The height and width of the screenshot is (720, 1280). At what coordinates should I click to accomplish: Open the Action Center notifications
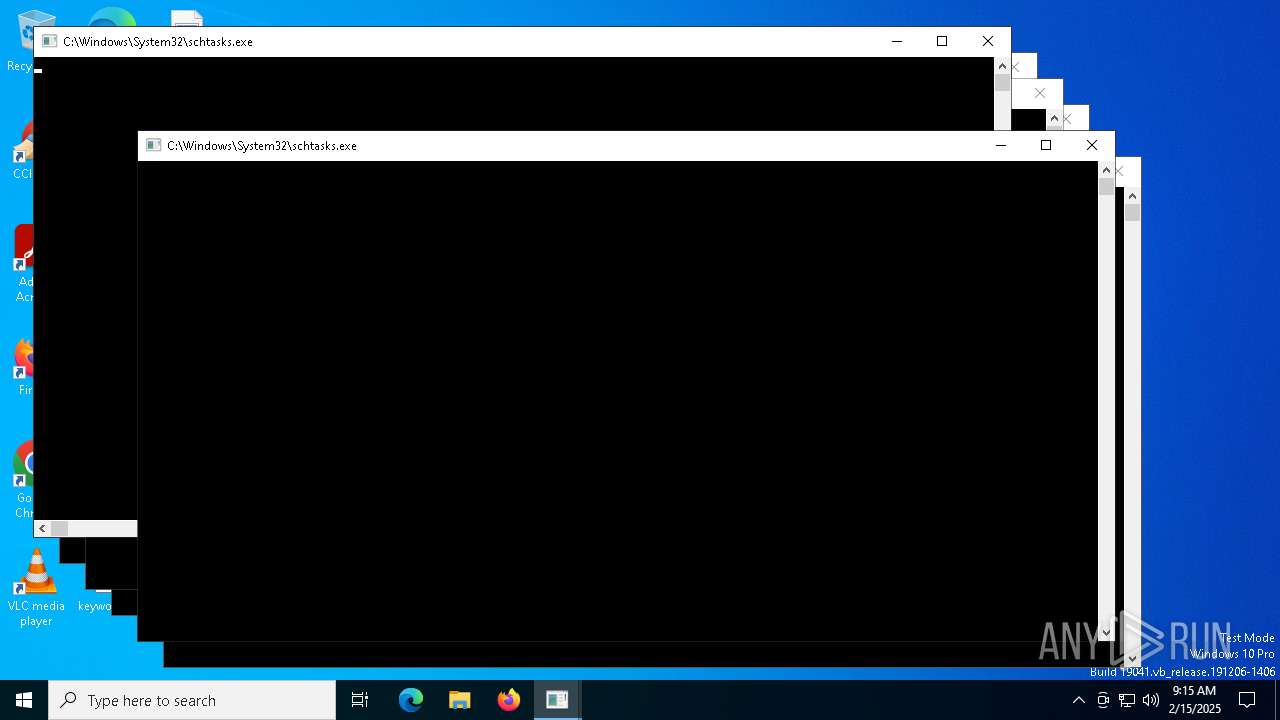coord(1247,700)
